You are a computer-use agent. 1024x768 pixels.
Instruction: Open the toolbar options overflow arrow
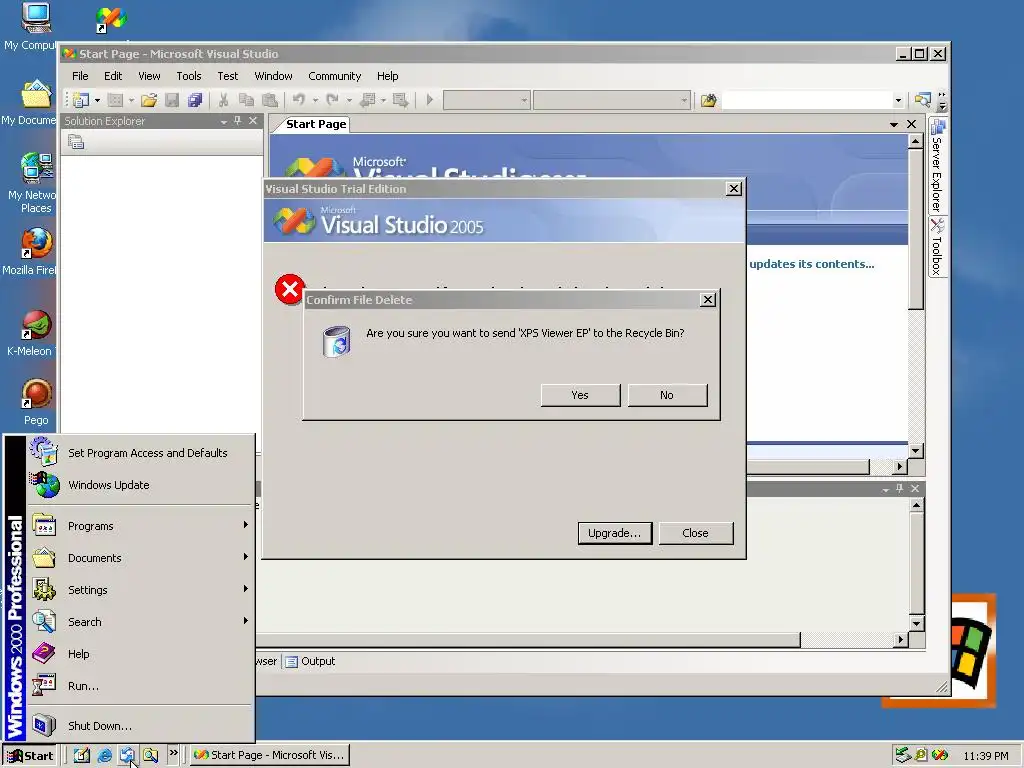(942, 101)
